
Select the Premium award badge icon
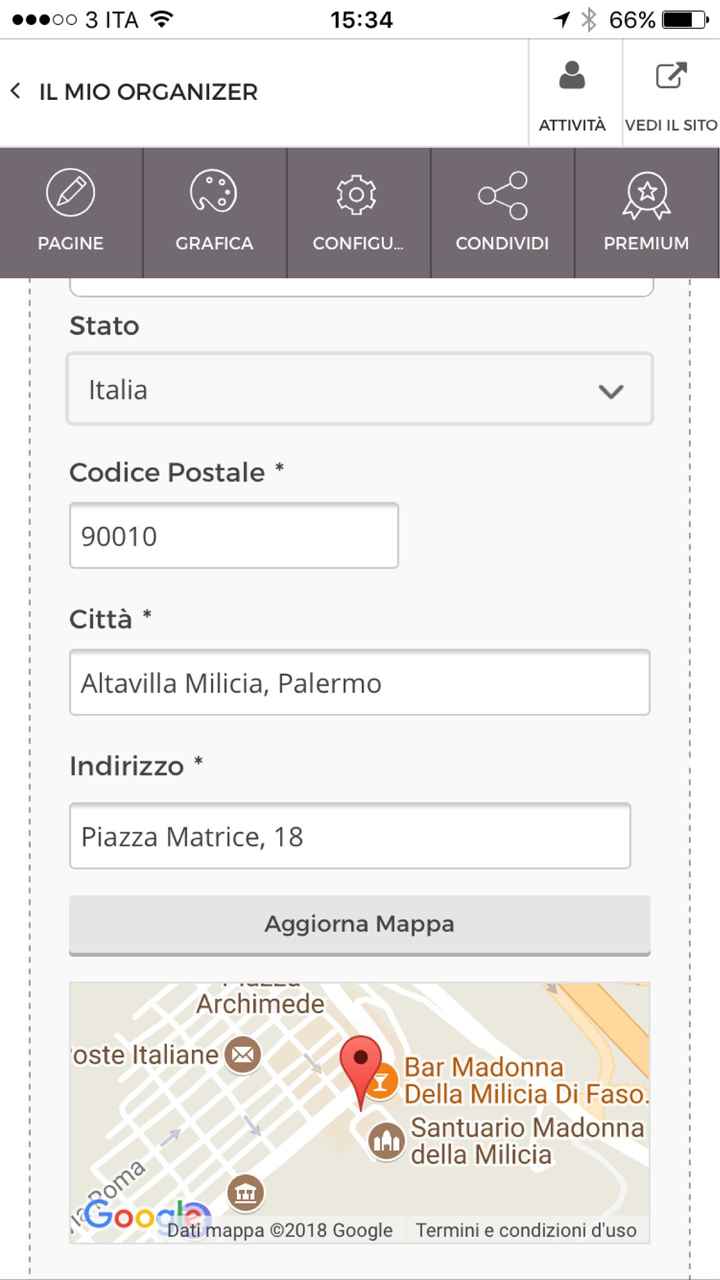coord(645,193)
